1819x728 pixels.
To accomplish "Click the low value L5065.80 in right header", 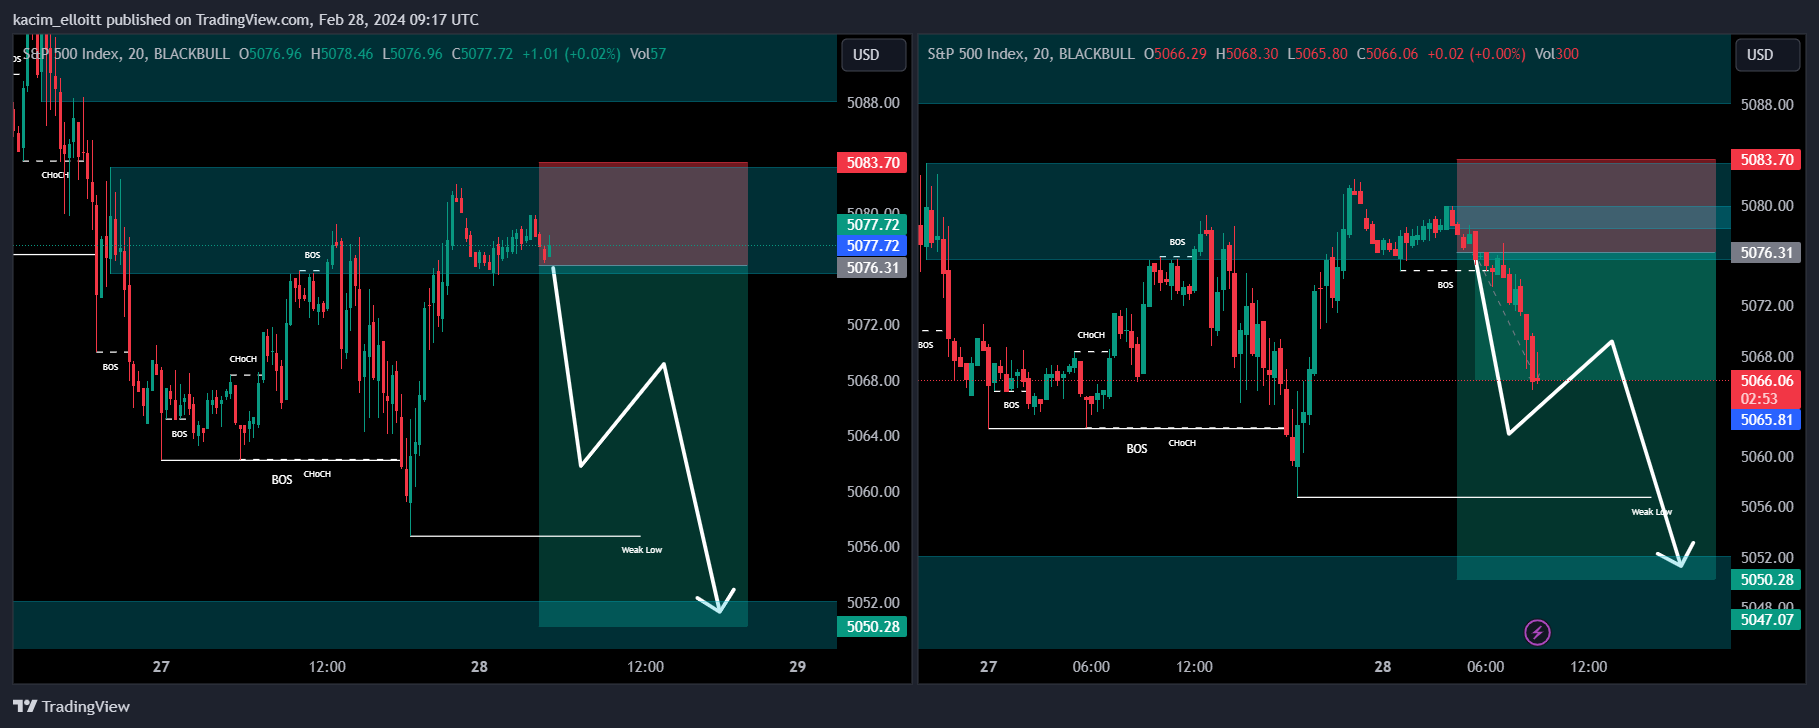I will 1317,54.
